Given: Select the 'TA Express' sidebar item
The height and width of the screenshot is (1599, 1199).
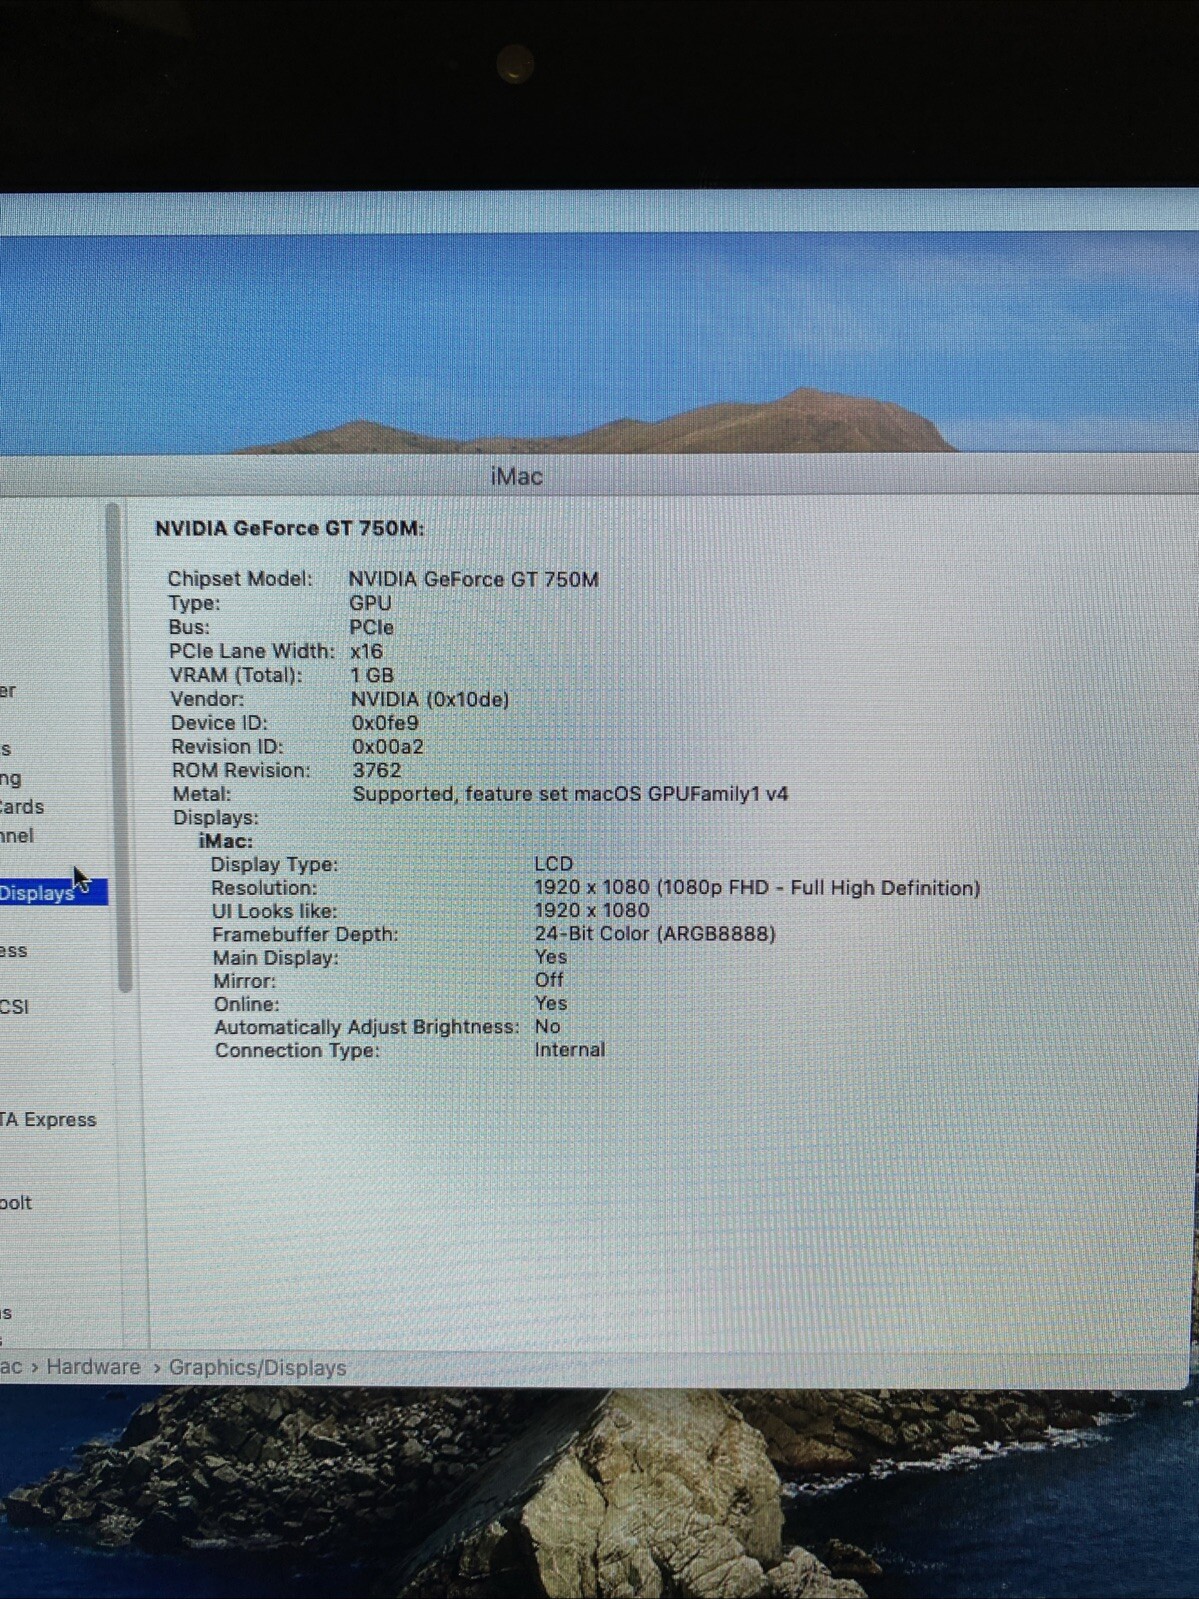Looking at the screenshot, I should point(48,1120).
